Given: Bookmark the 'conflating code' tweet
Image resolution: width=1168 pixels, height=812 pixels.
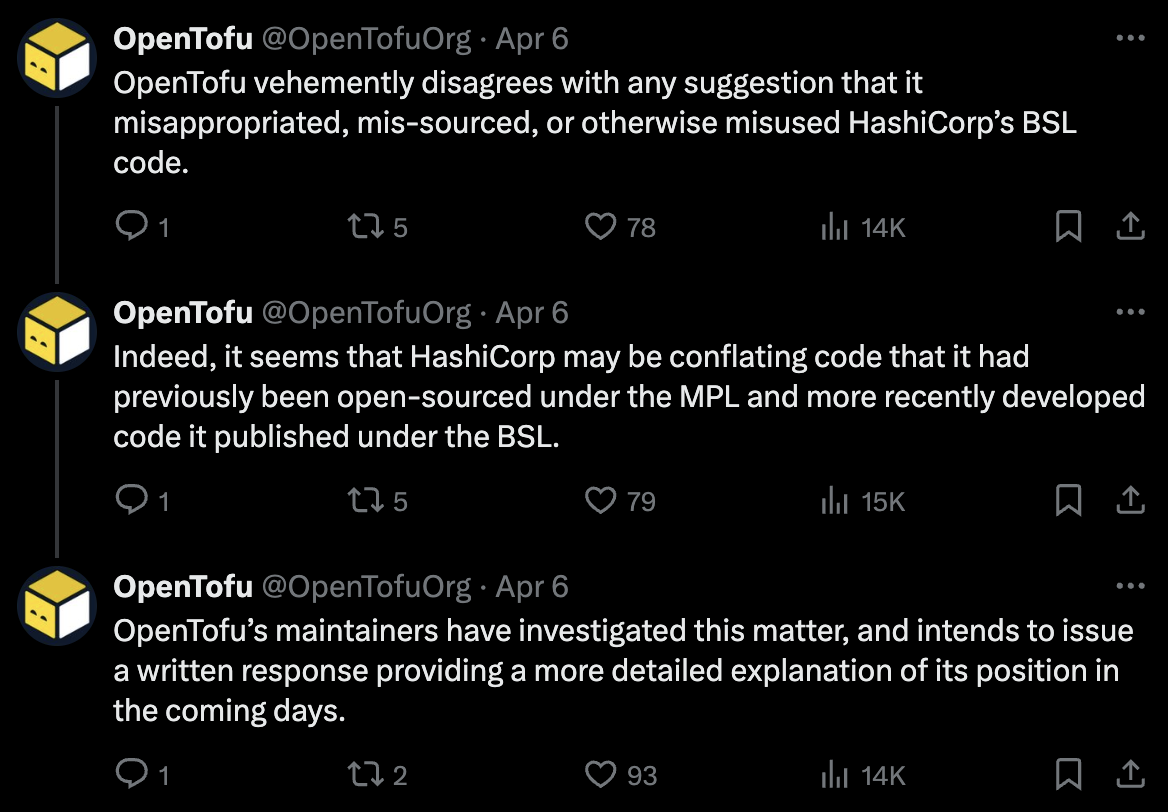Looking at the screenshot, I should 1068,501.
